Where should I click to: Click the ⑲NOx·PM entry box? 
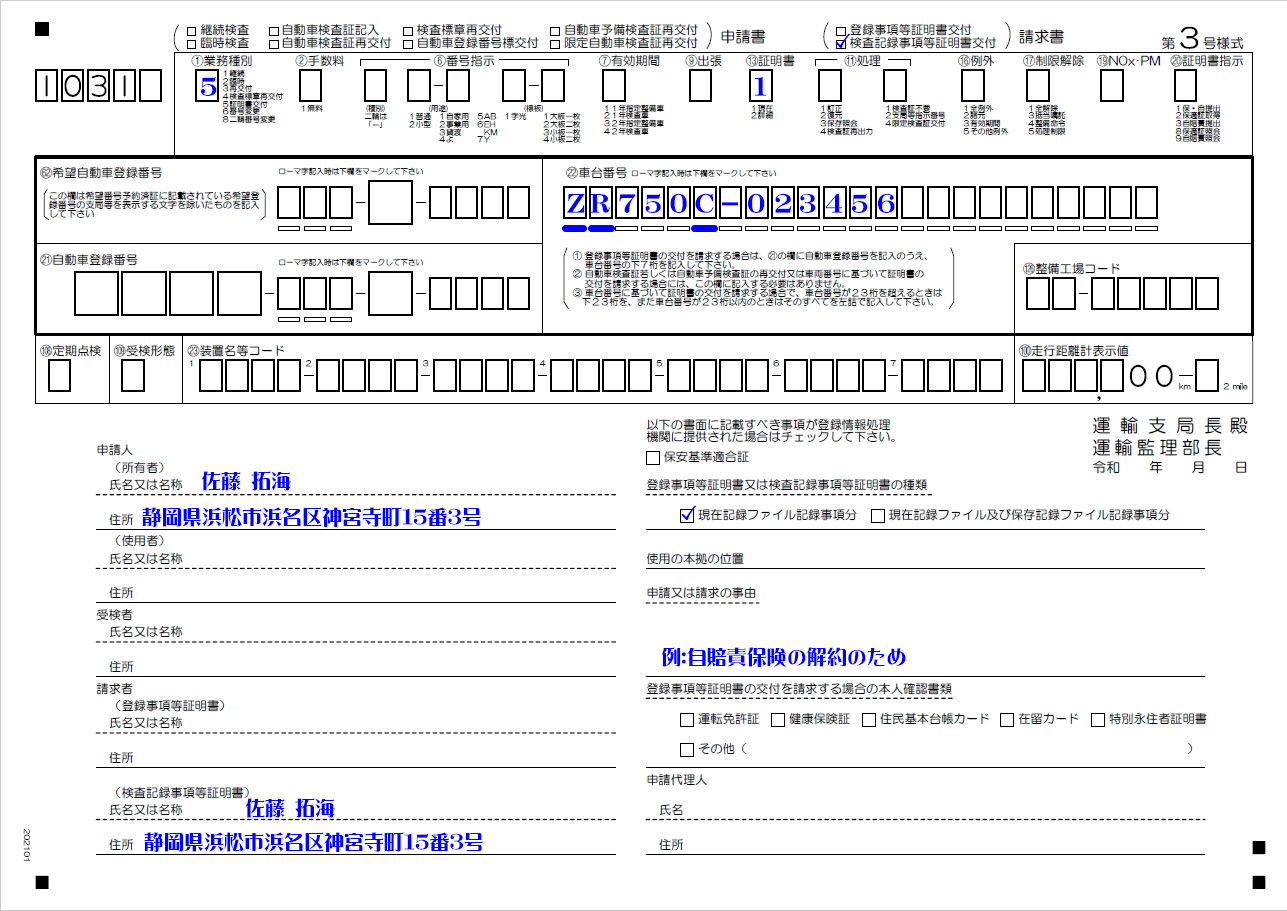coord(1112,87)
